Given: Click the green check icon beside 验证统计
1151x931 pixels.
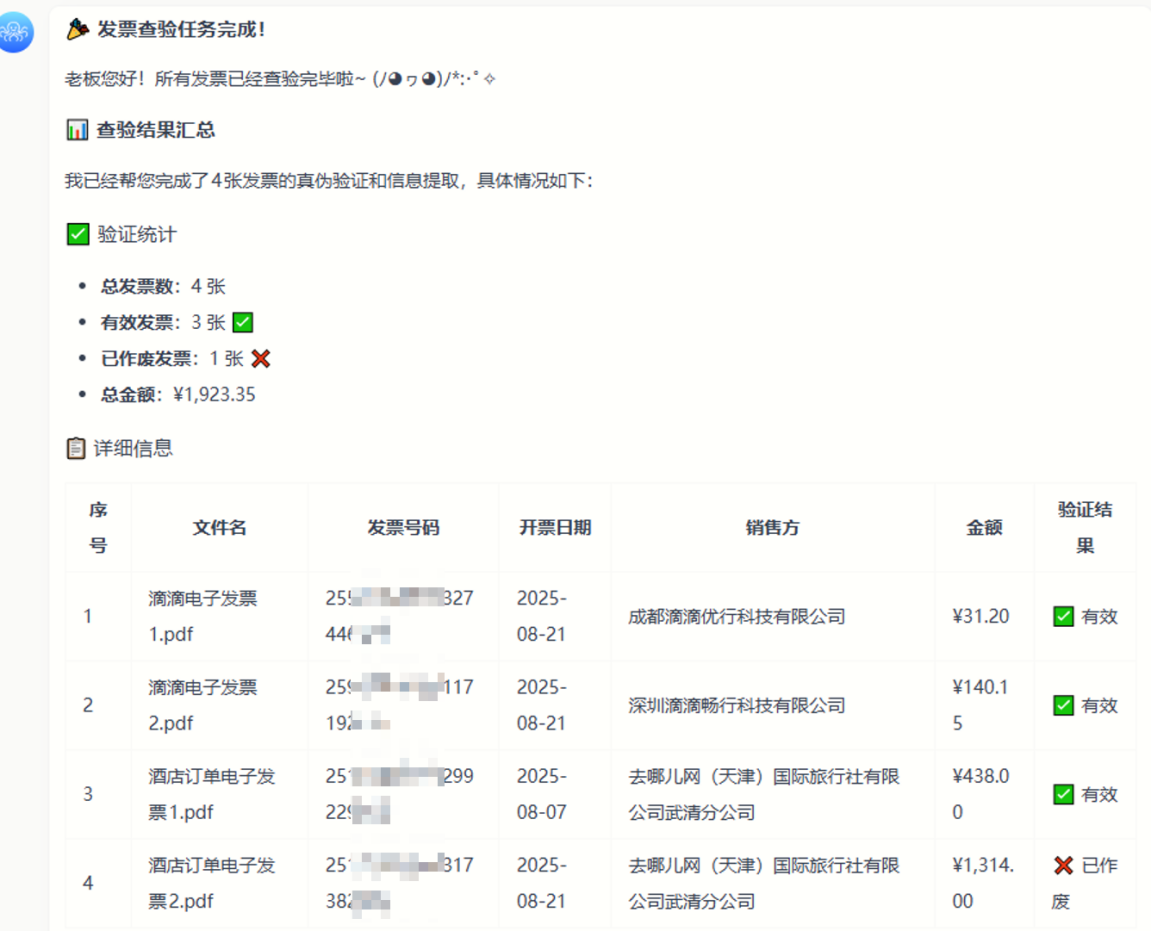Looking at the screenshot, I should [78, 235].
